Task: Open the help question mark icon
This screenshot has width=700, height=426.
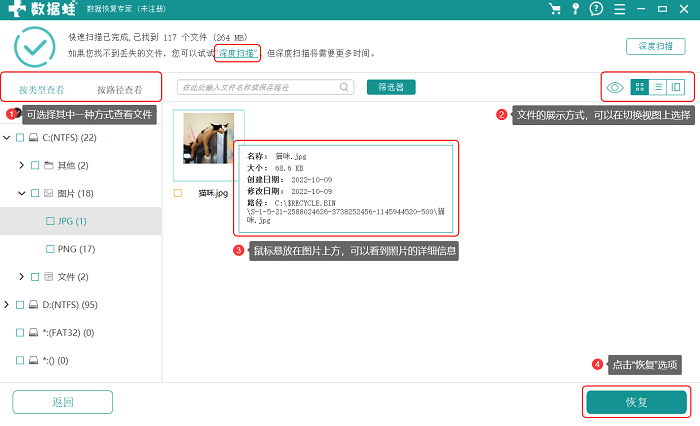Action: [596, 9]
